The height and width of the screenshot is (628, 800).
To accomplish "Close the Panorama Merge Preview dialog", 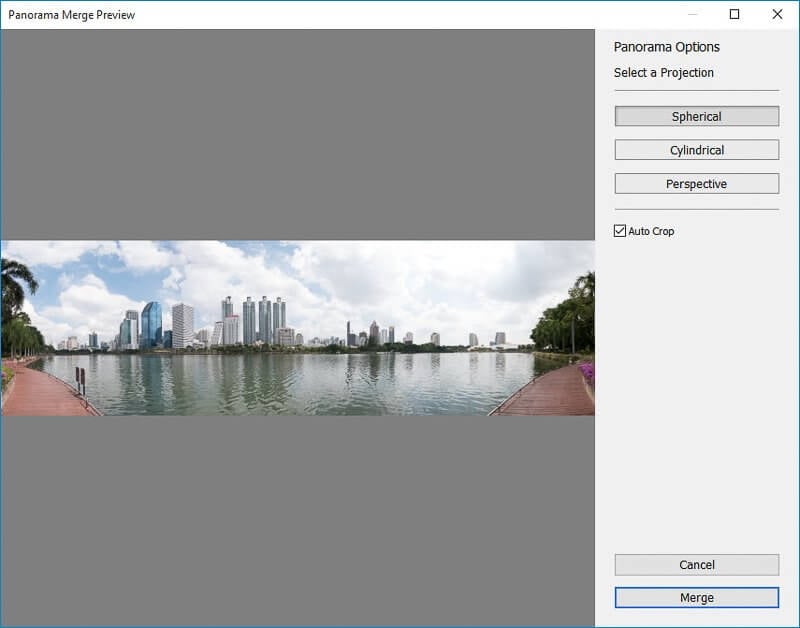I will pos(777,14).
